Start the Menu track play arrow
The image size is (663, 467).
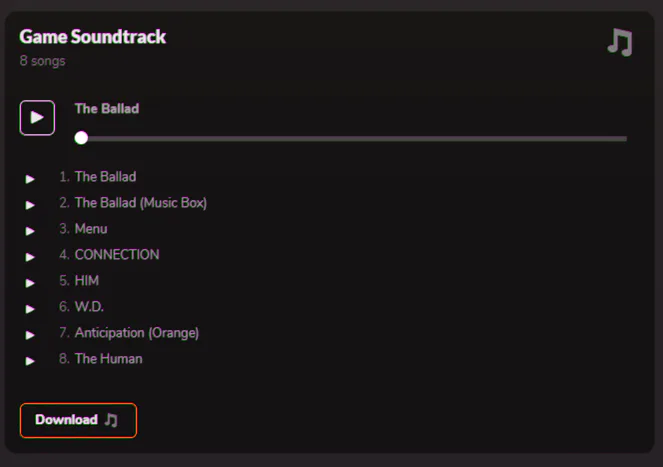tap(30, 231)
